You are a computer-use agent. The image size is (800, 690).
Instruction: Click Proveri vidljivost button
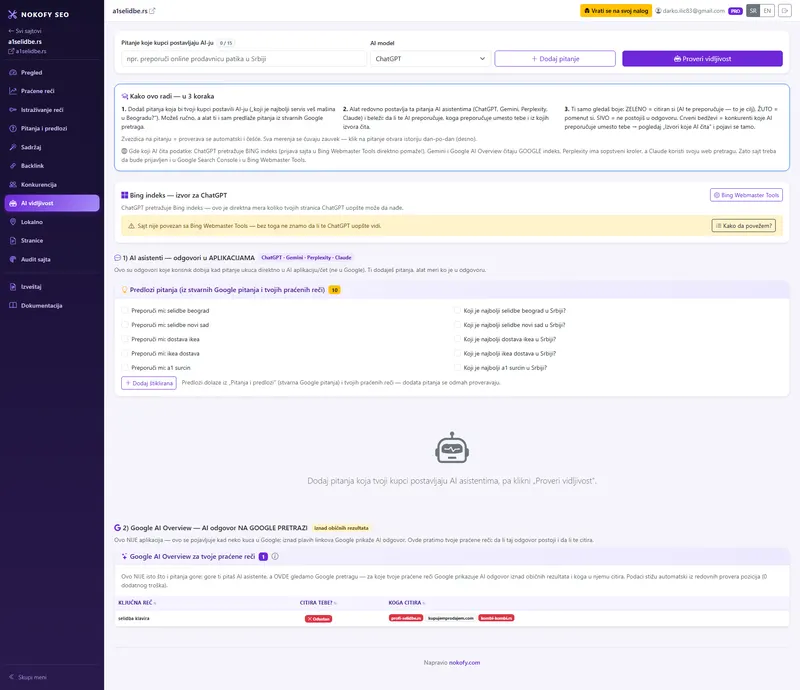tap(702, 59)
